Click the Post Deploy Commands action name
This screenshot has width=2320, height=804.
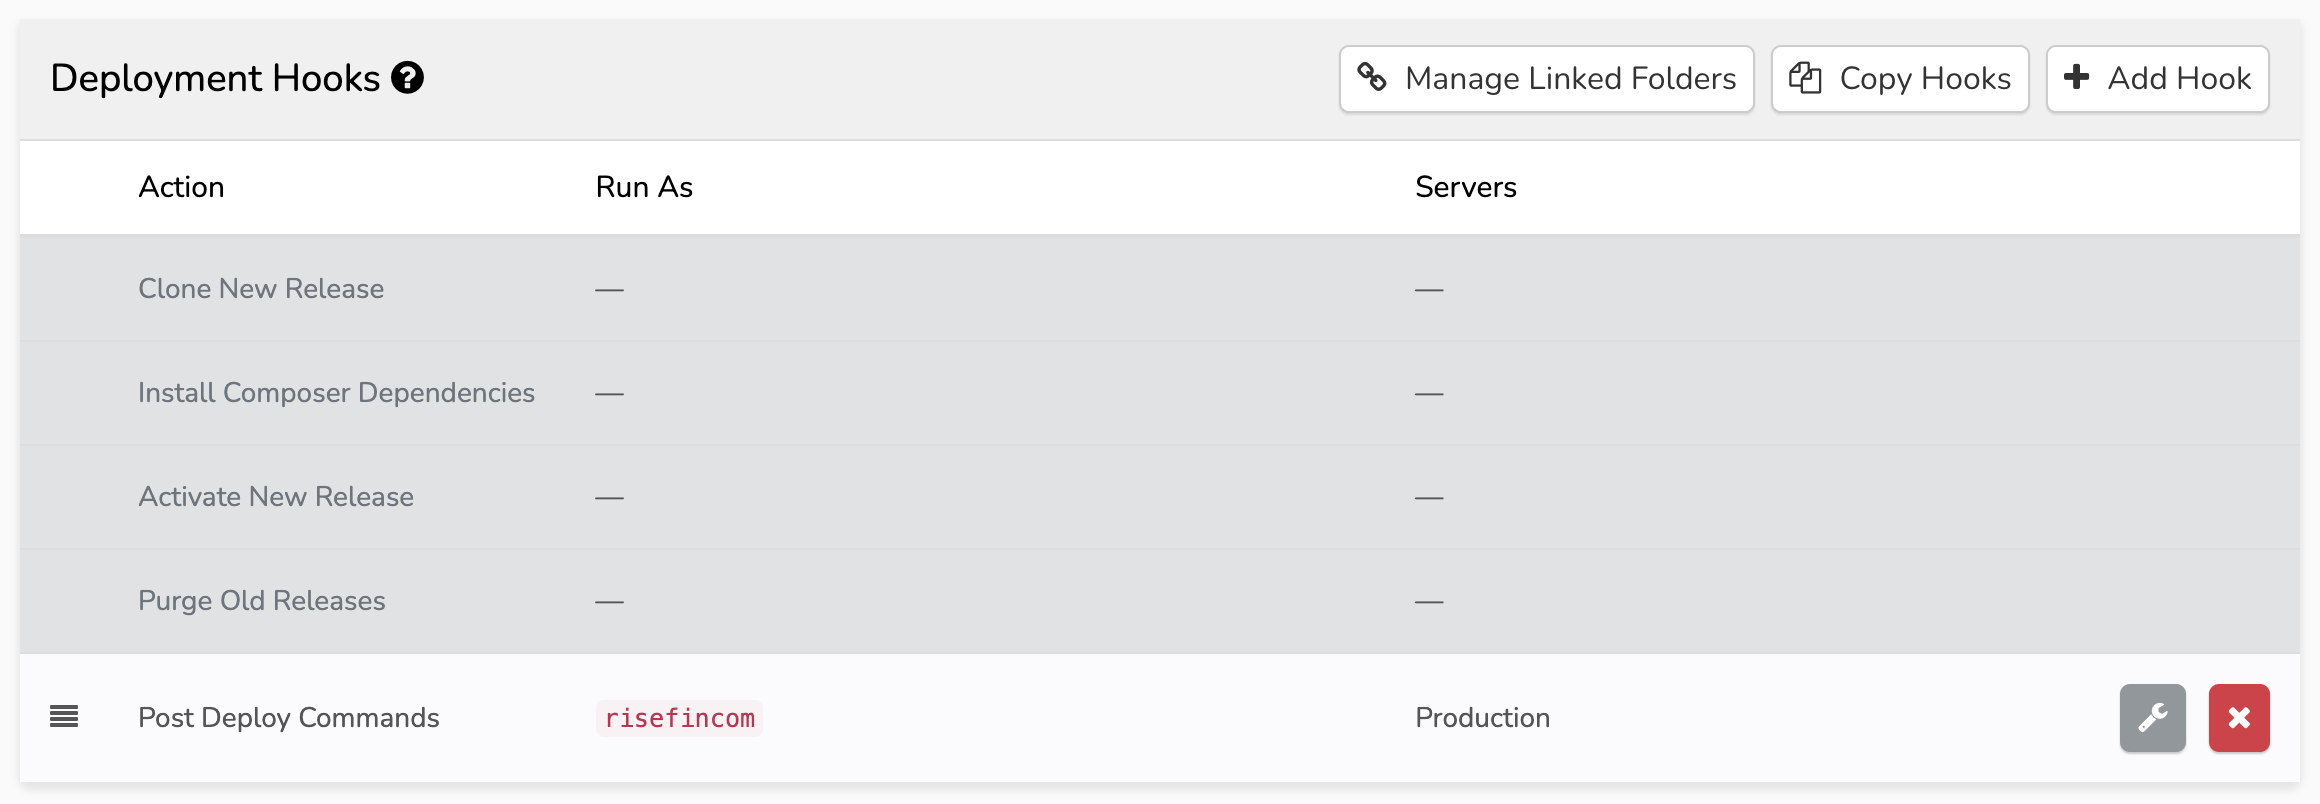[x=289, y=718]
